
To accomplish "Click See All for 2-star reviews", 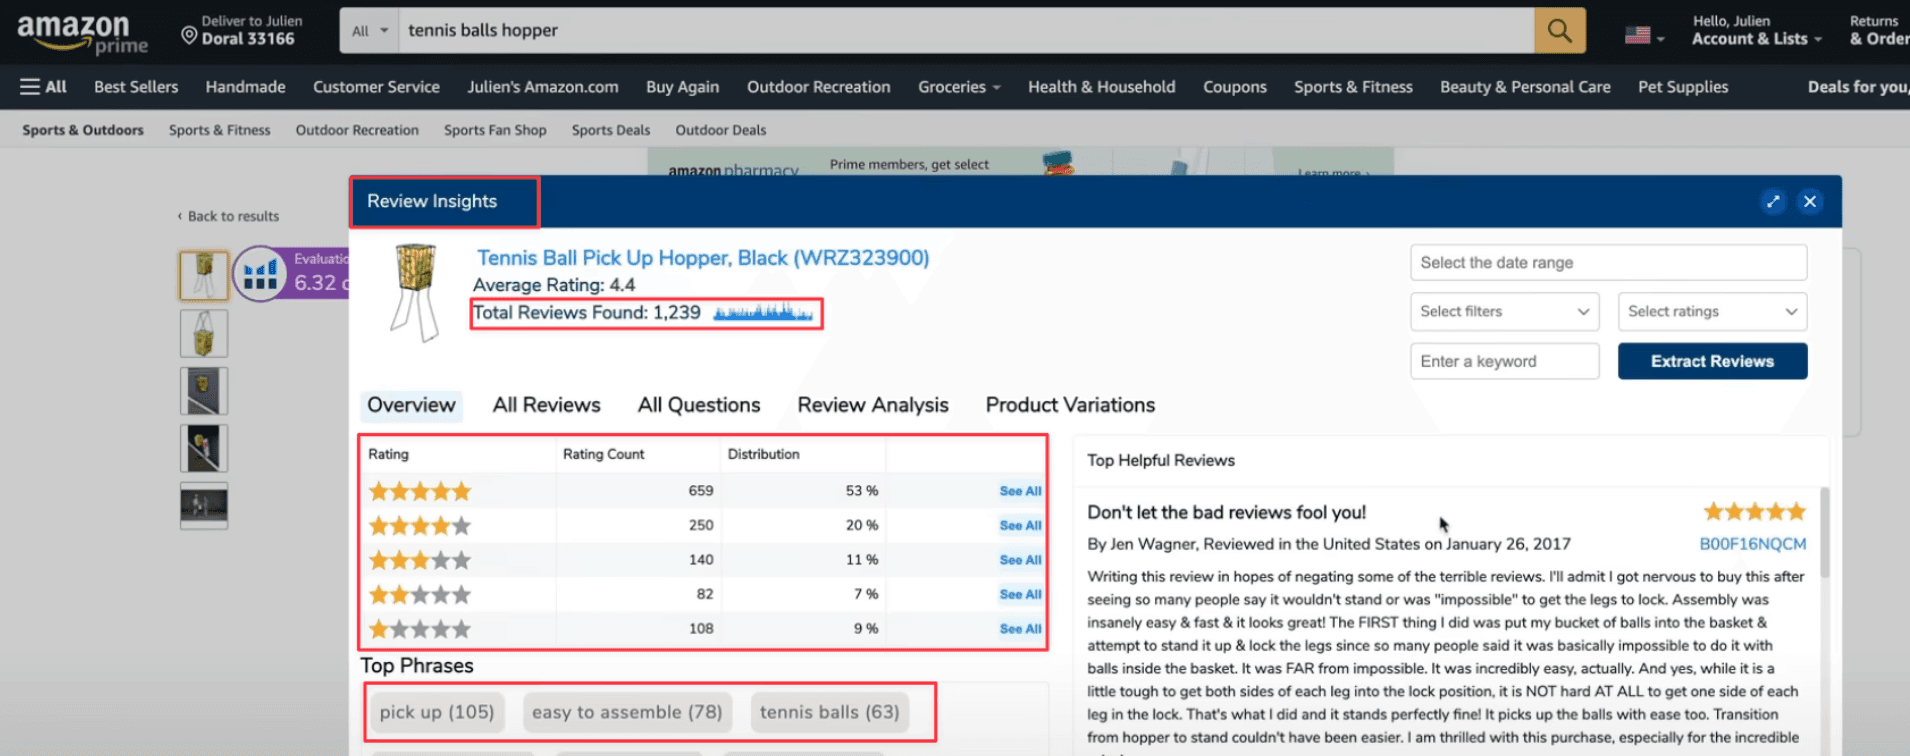I will pyautogui.click(x=1020, y=594).
